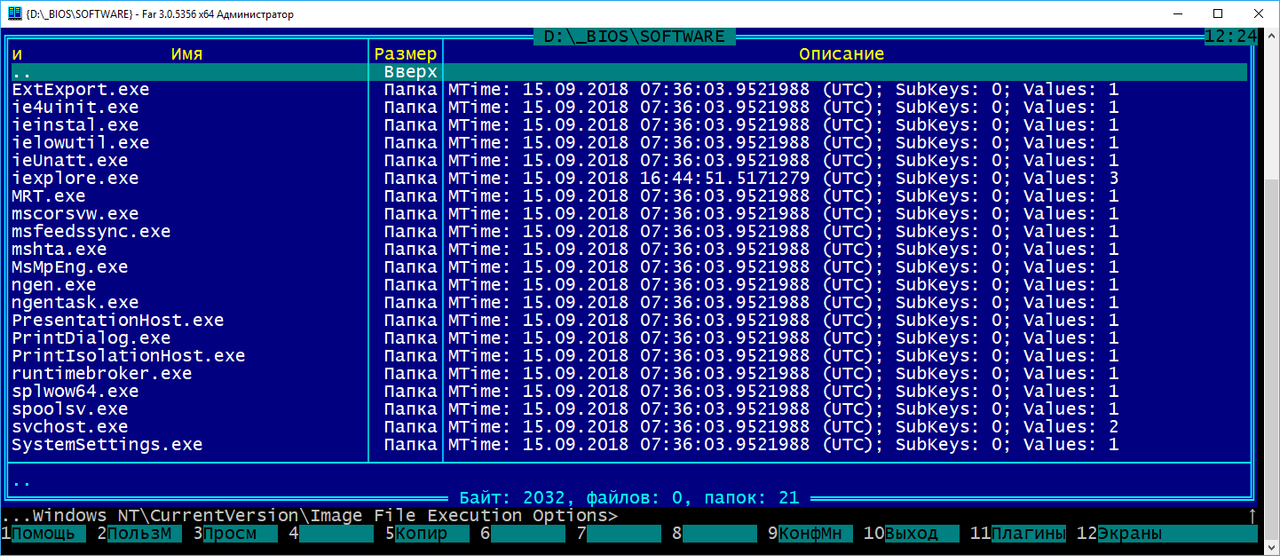
Task: Click the Описание column header
Action: click(x=841, y=54)
